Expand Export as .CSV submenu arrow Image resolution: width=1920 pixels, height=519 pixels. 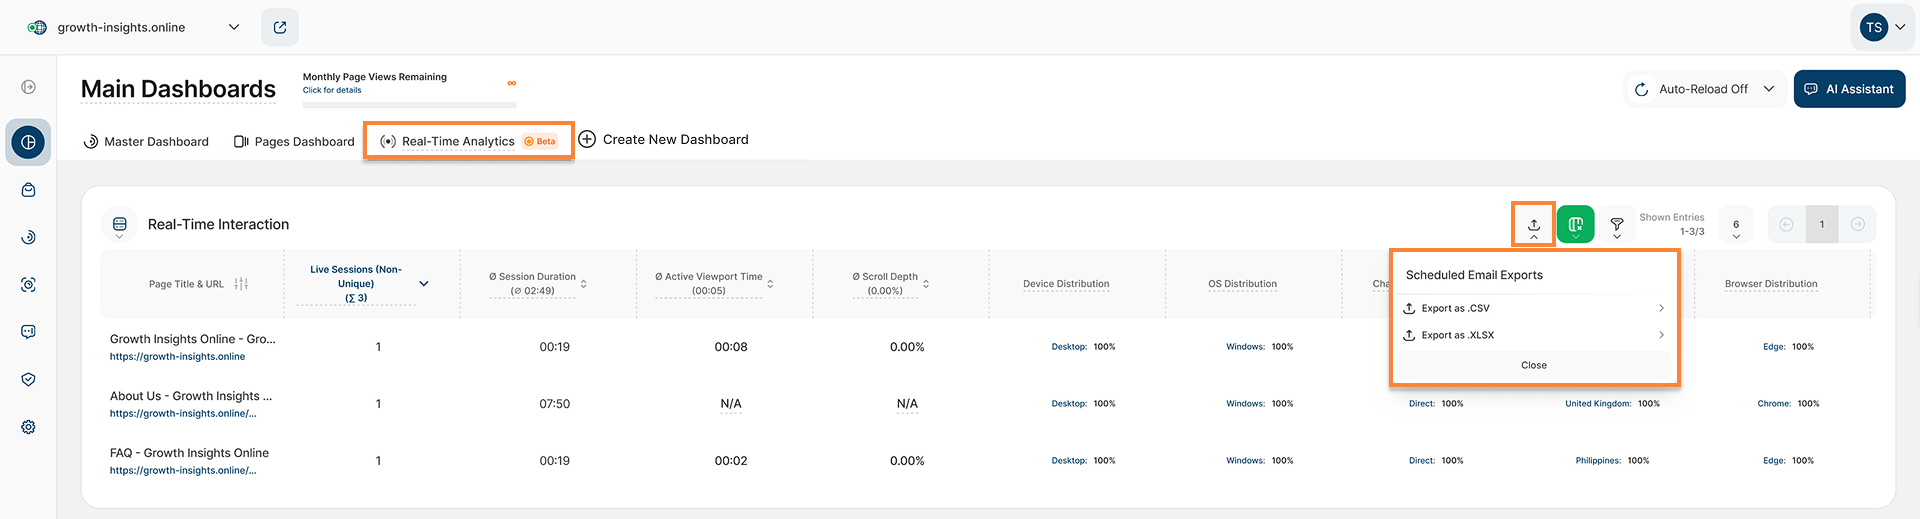click(1661, 308)
